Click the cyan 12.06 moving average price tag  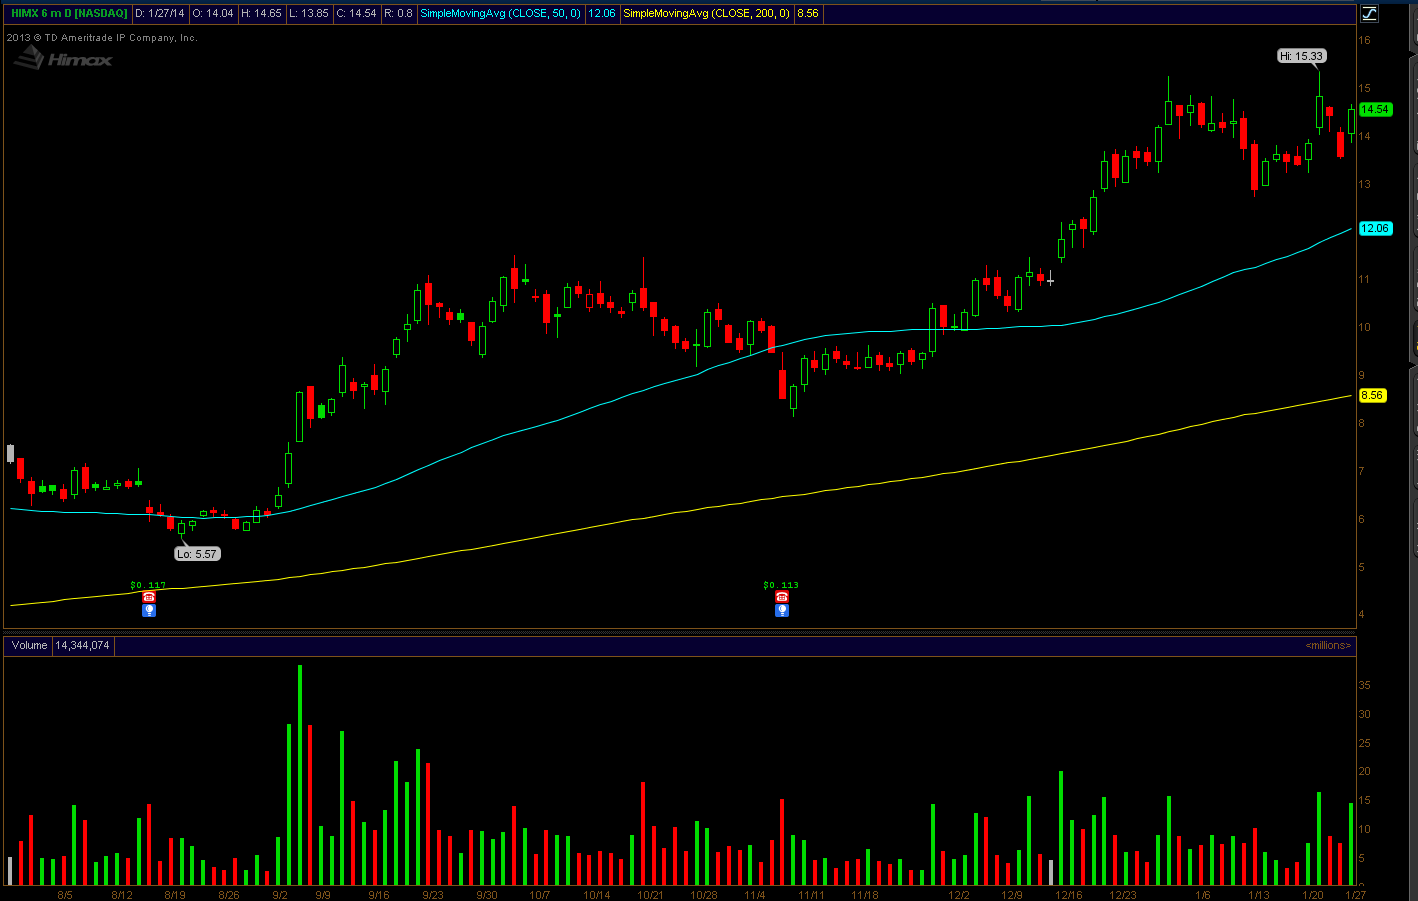tap(1375, 228)
